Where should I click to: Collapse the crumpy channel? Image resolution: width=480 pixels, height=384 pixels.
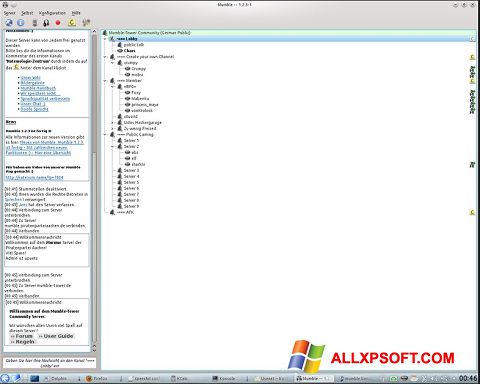pos(112,63)
